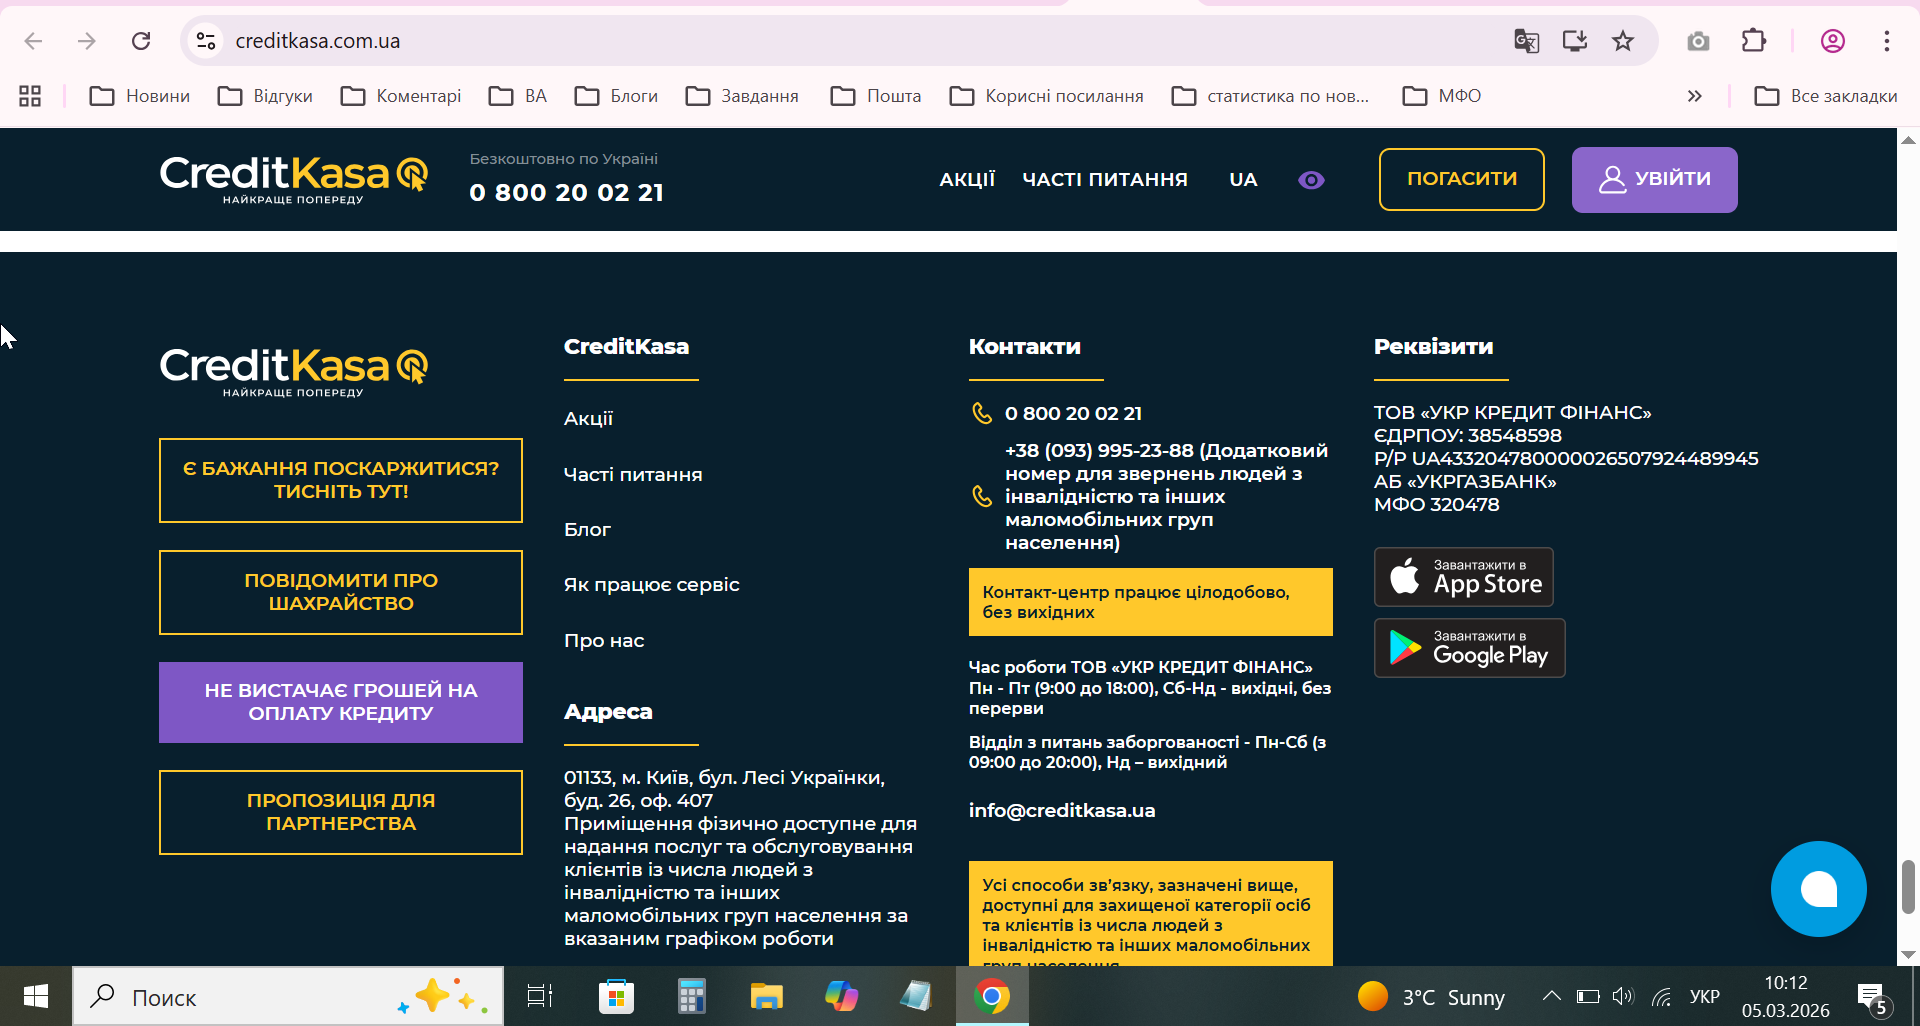
Task: Open the Extensions puzzle icon
Action: [x=1754, y=41]
